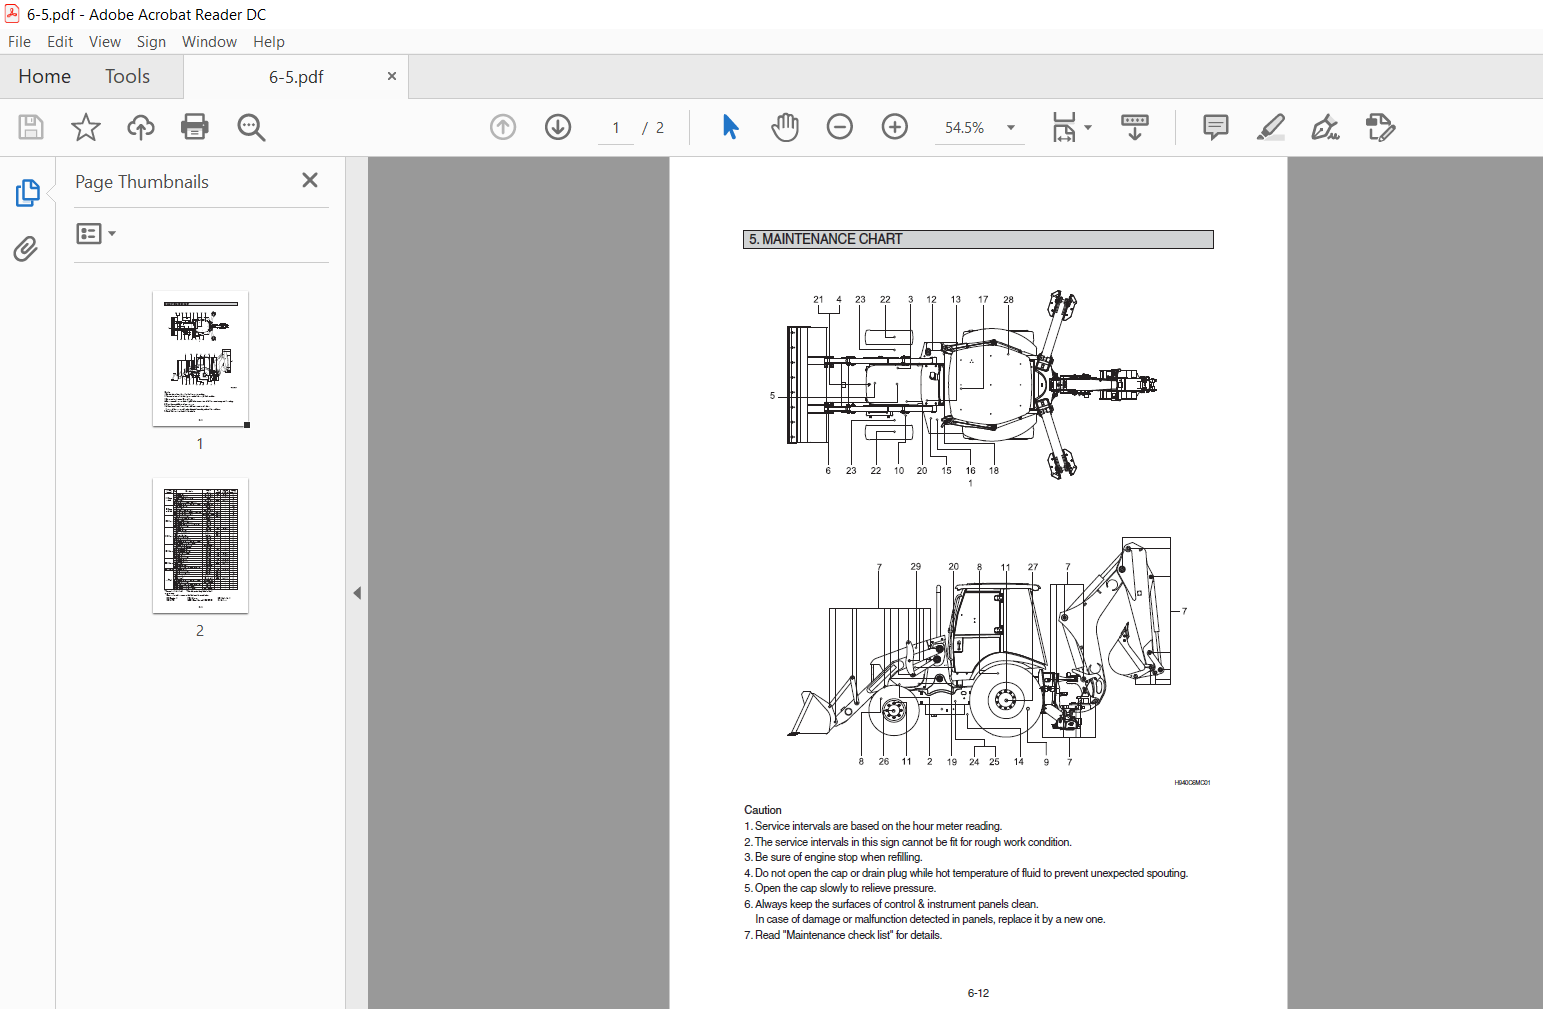Add the document to starred files
This screenshot has height=1009, width=1543.
pyautogui.click(x=86, y=127)
